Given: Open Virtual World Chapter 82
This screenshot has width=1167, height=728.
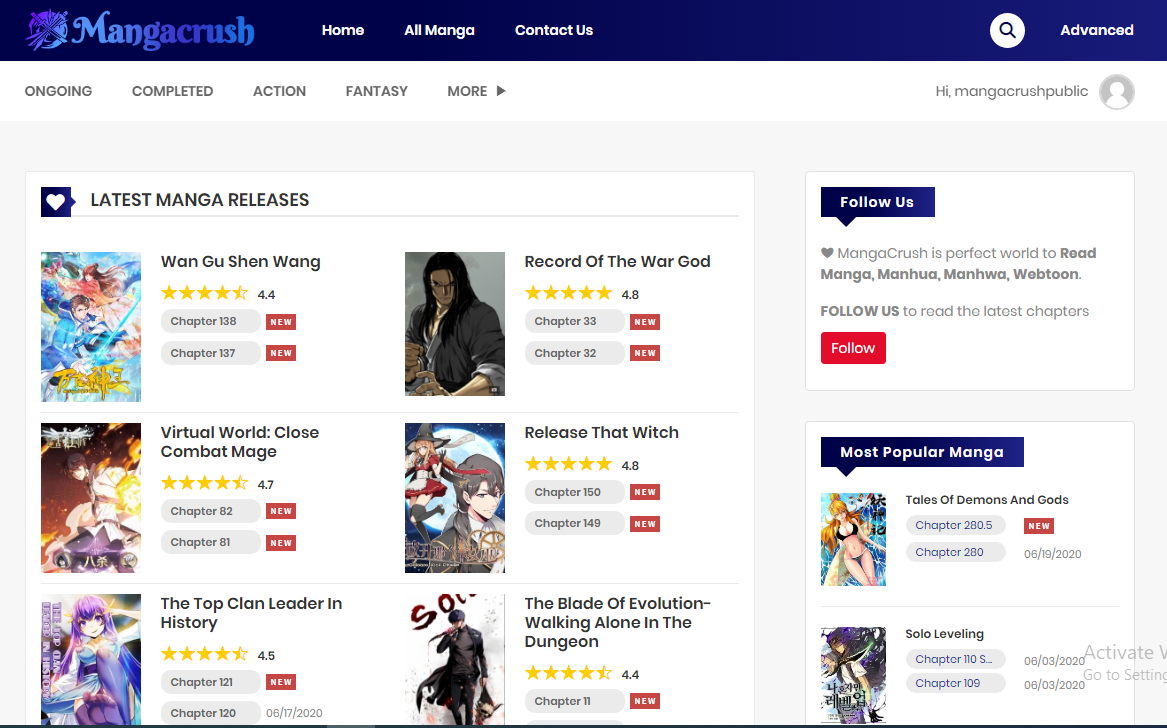Looking at the screenshot, I should 211,511.
